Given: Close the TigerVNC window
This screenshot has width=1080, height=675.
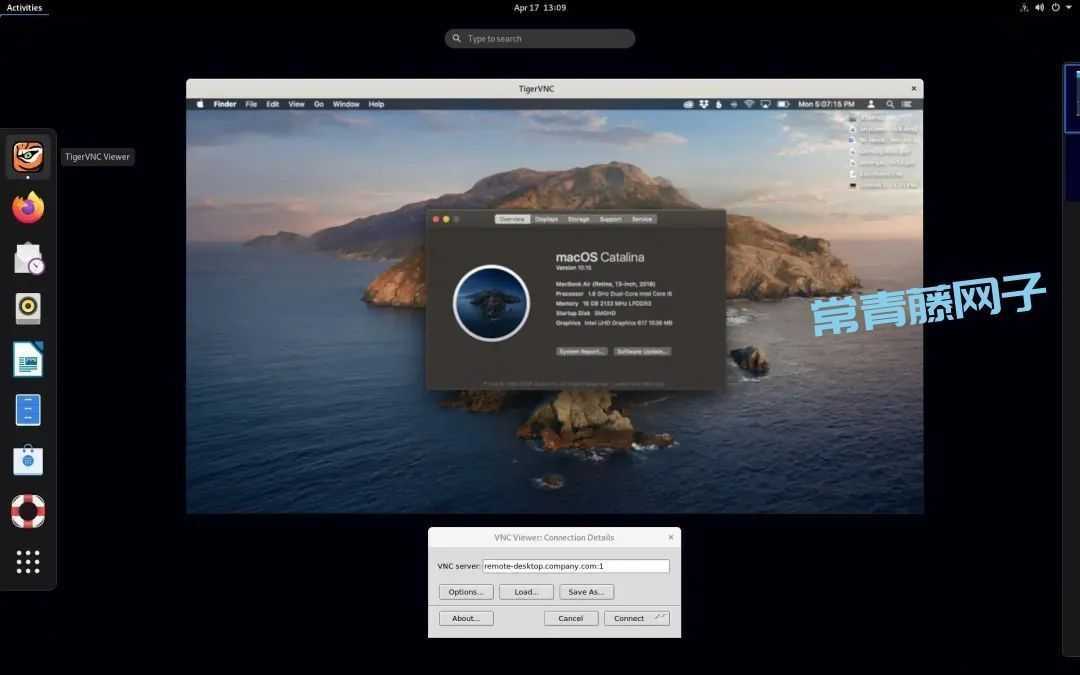Looking at the screenshot, I should pos(914,88).
